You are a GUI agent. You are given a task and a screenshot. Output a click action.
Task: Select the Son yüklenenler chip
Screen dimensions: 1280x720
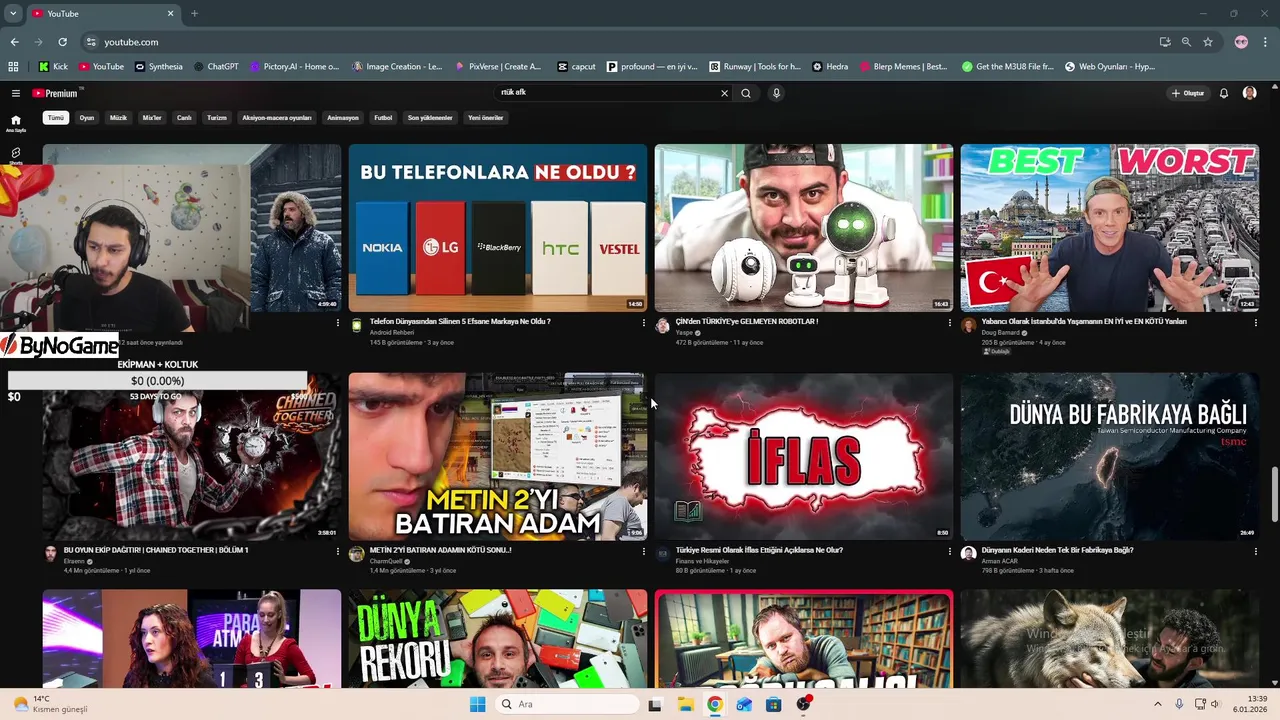tap(430, 118)
